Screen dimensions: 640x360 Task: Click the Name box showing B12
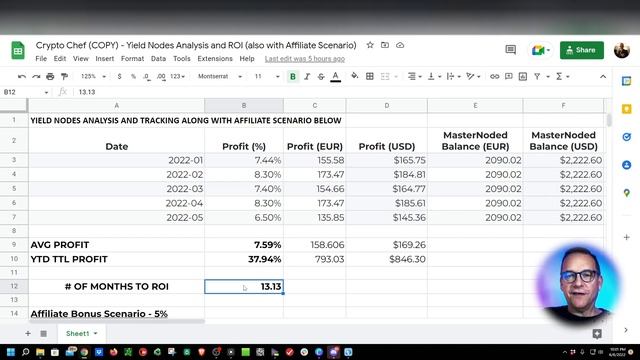[25, 92]
